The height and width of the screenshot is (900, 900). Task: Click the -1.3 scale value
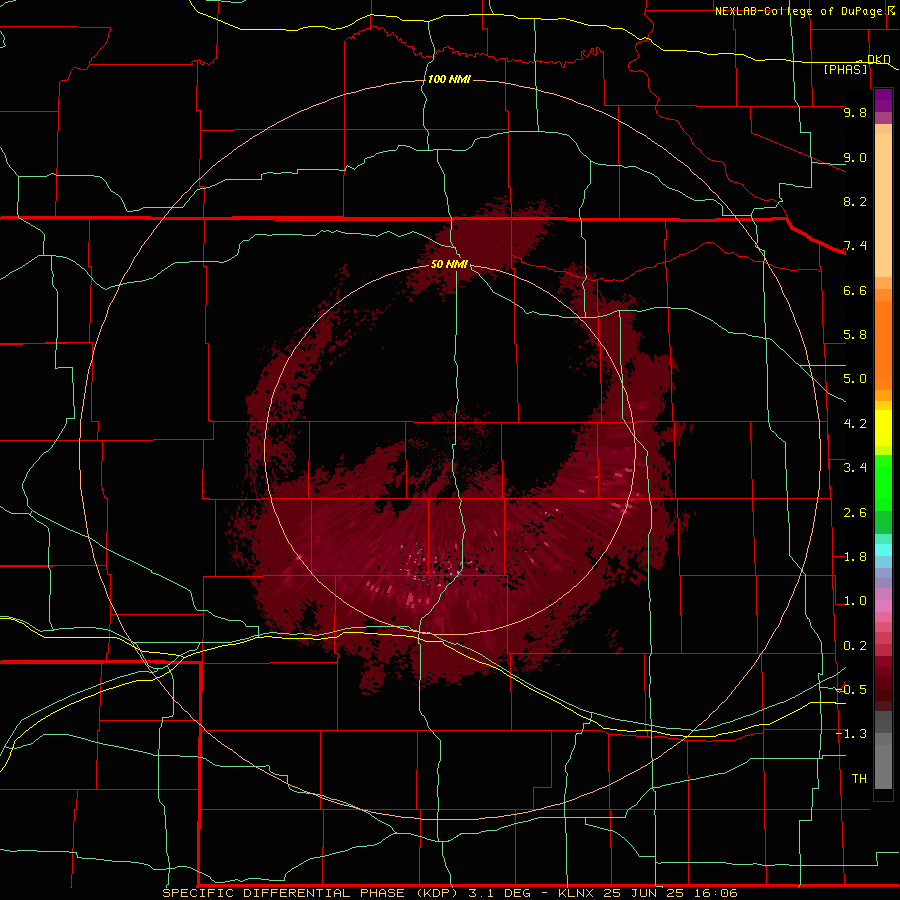(x=852, y=734)
